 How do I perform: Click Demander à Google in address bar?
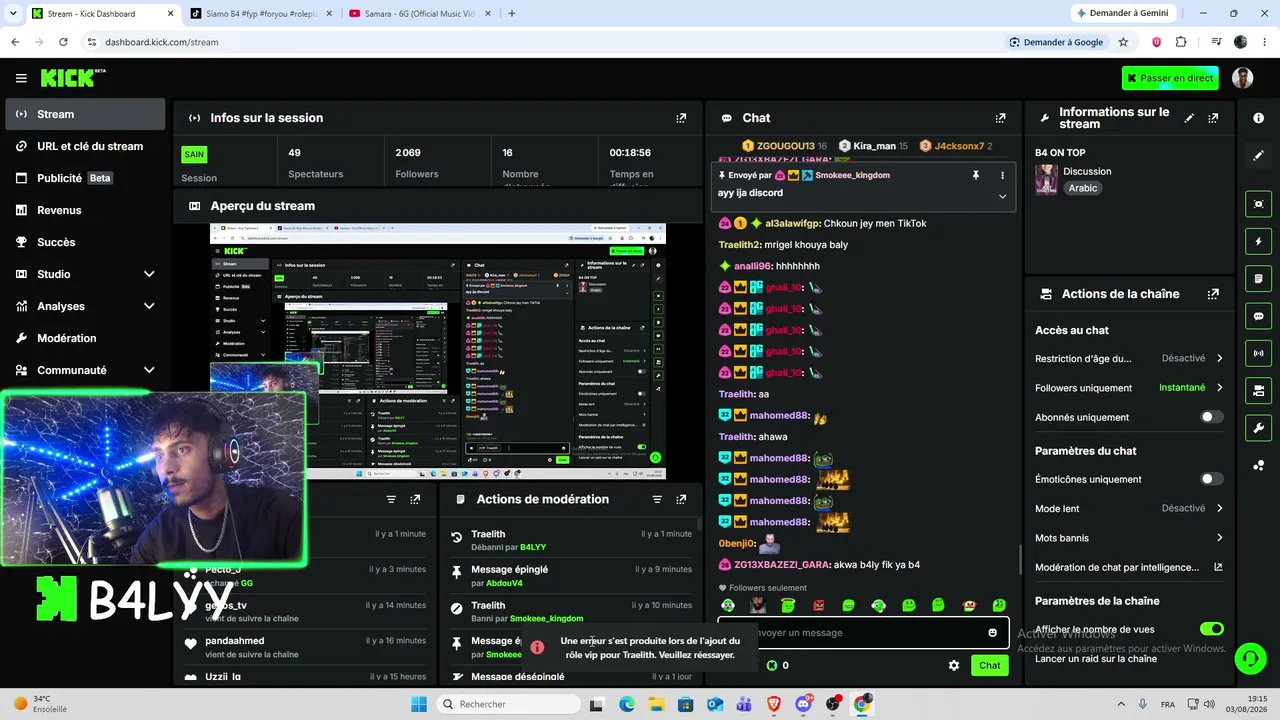click(x=1056, y=42)
